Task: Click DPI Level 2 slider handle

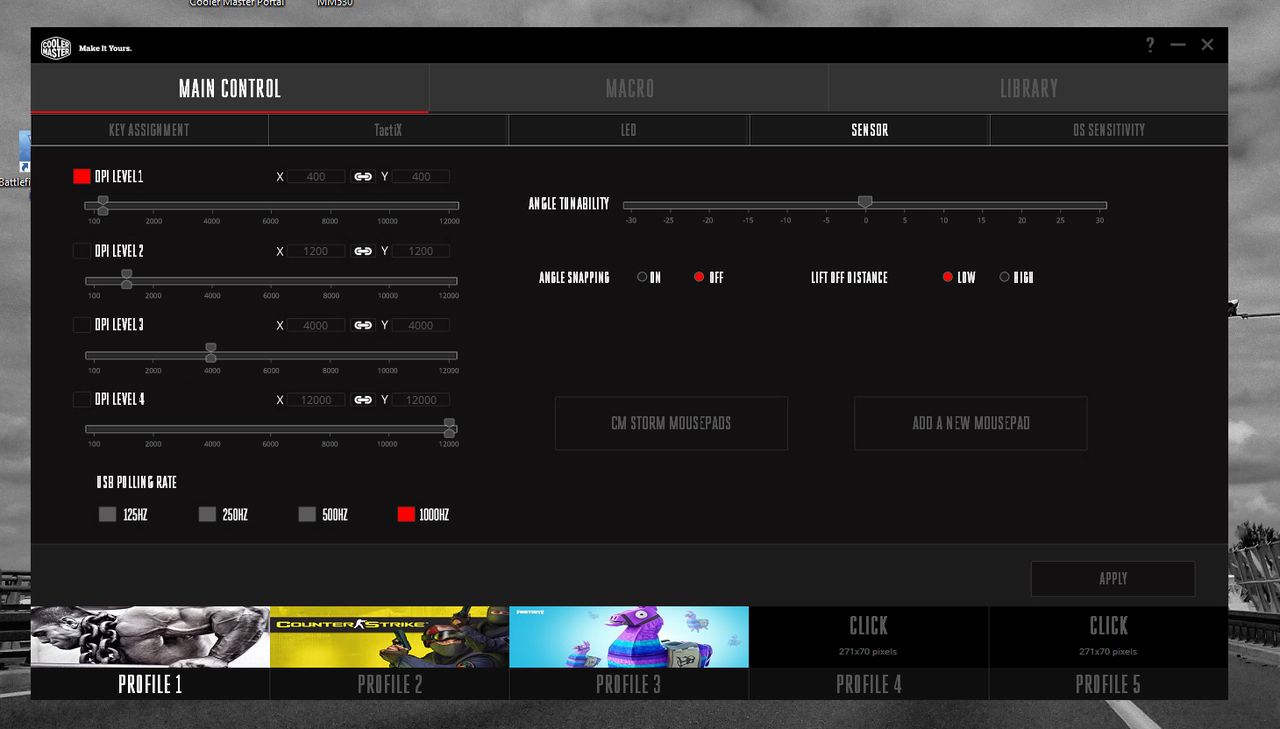Action: [x=126, y=279]
